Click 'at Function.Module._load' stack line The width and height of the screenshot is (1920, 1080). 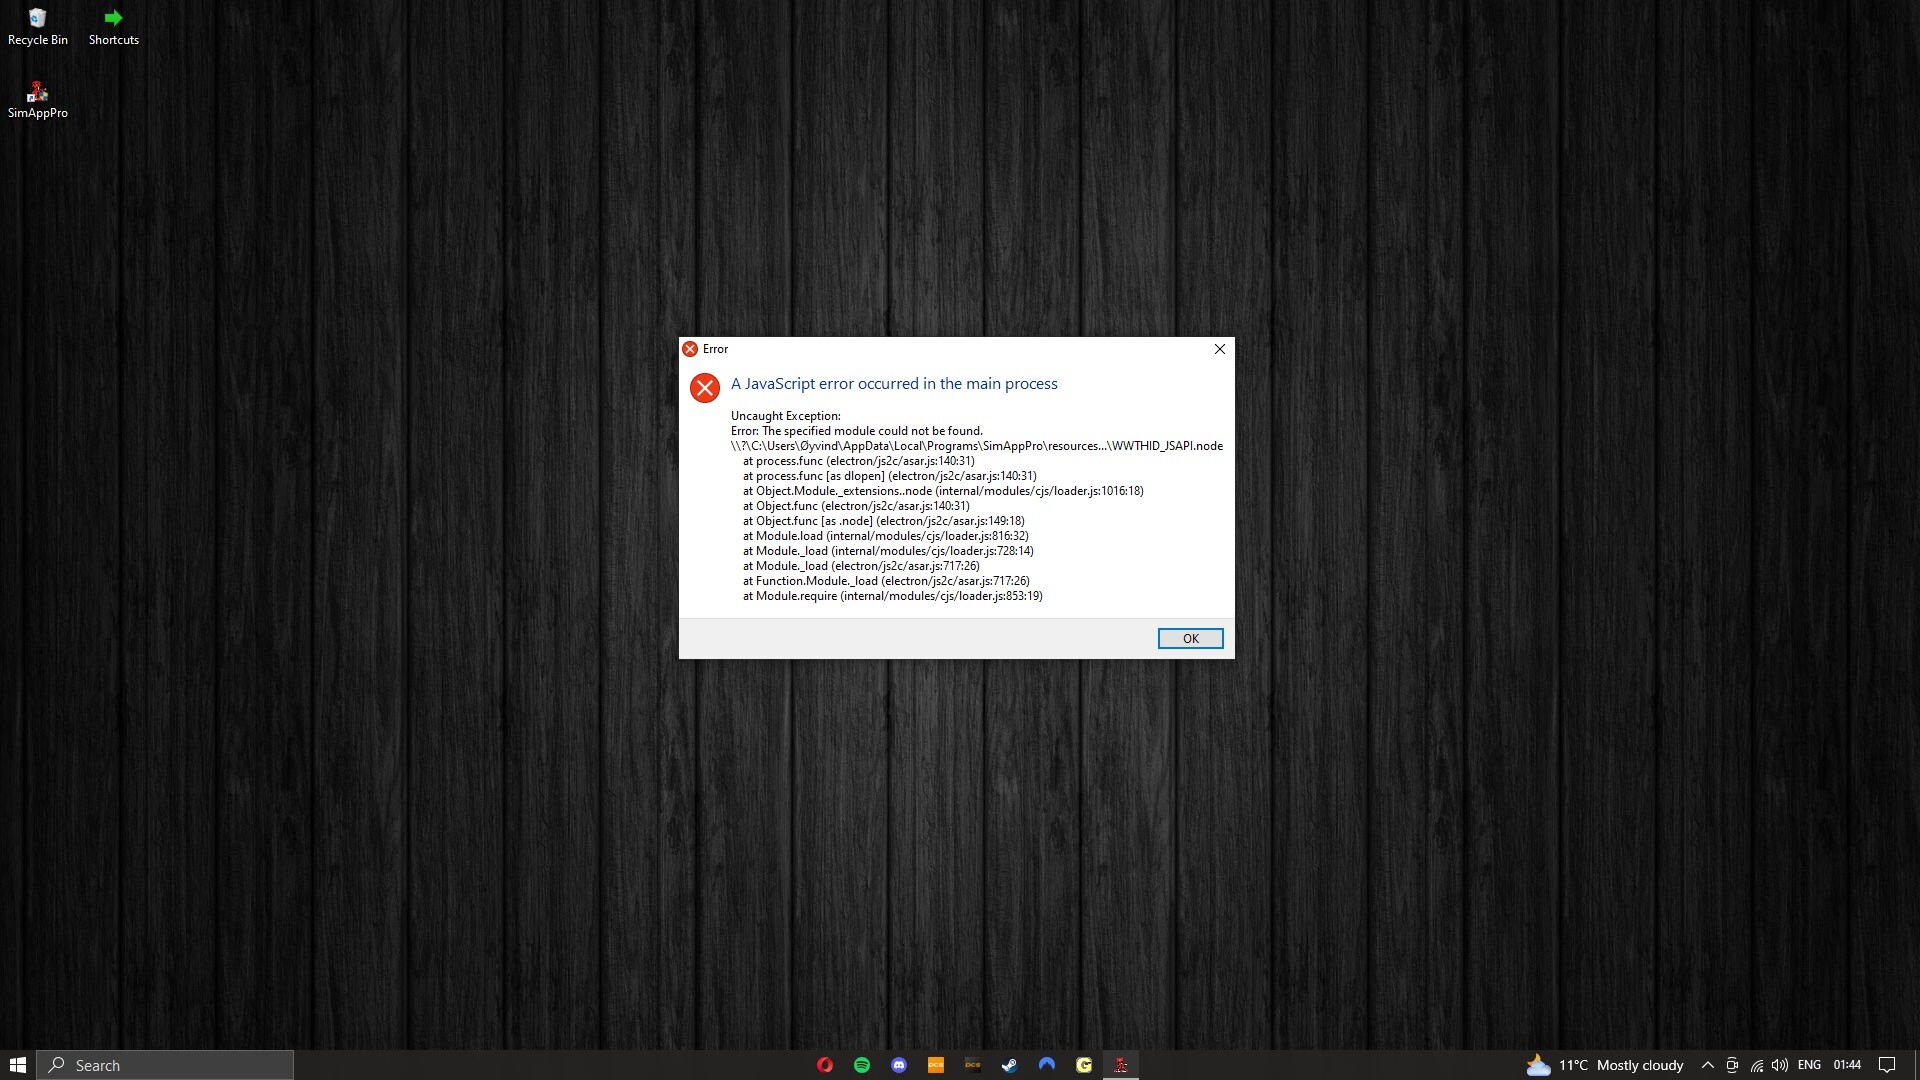coord(886,581)
